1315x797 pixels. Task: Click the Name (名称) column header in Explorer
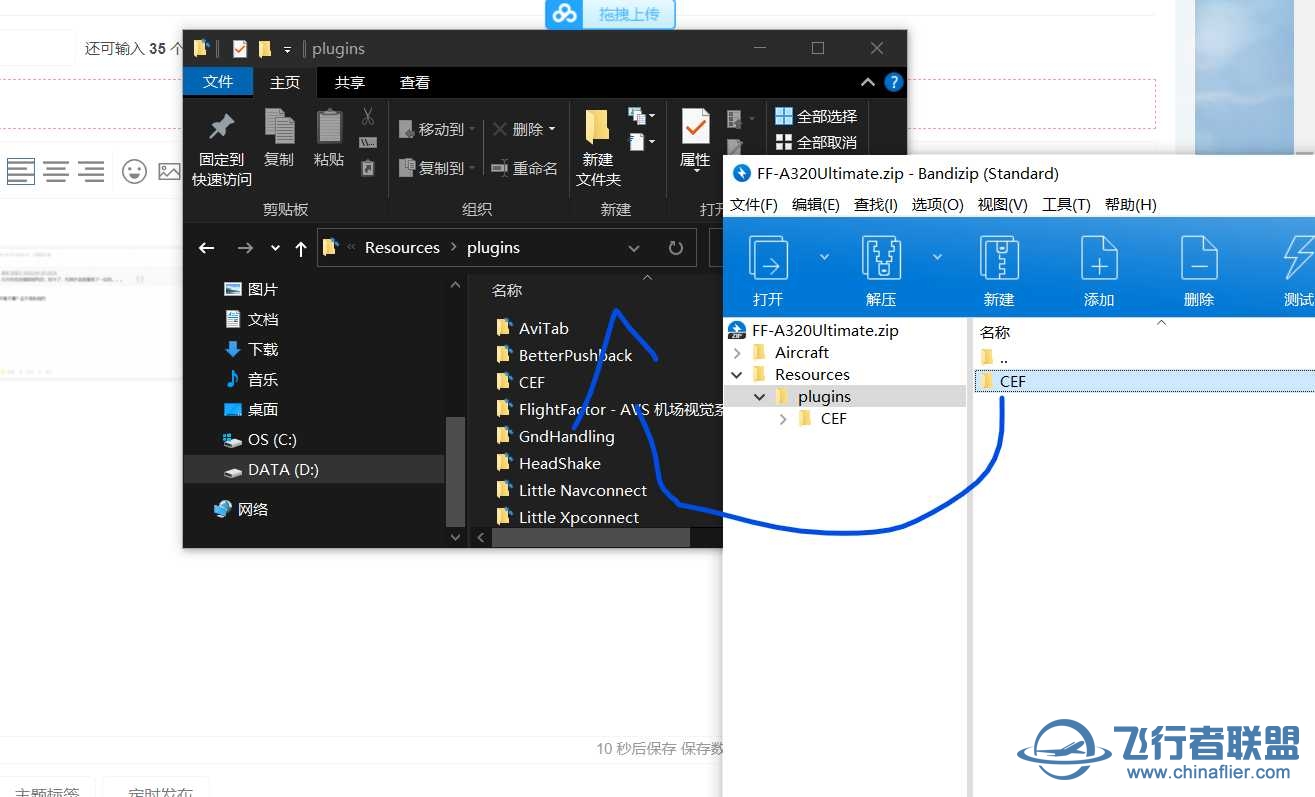[507, 290]
